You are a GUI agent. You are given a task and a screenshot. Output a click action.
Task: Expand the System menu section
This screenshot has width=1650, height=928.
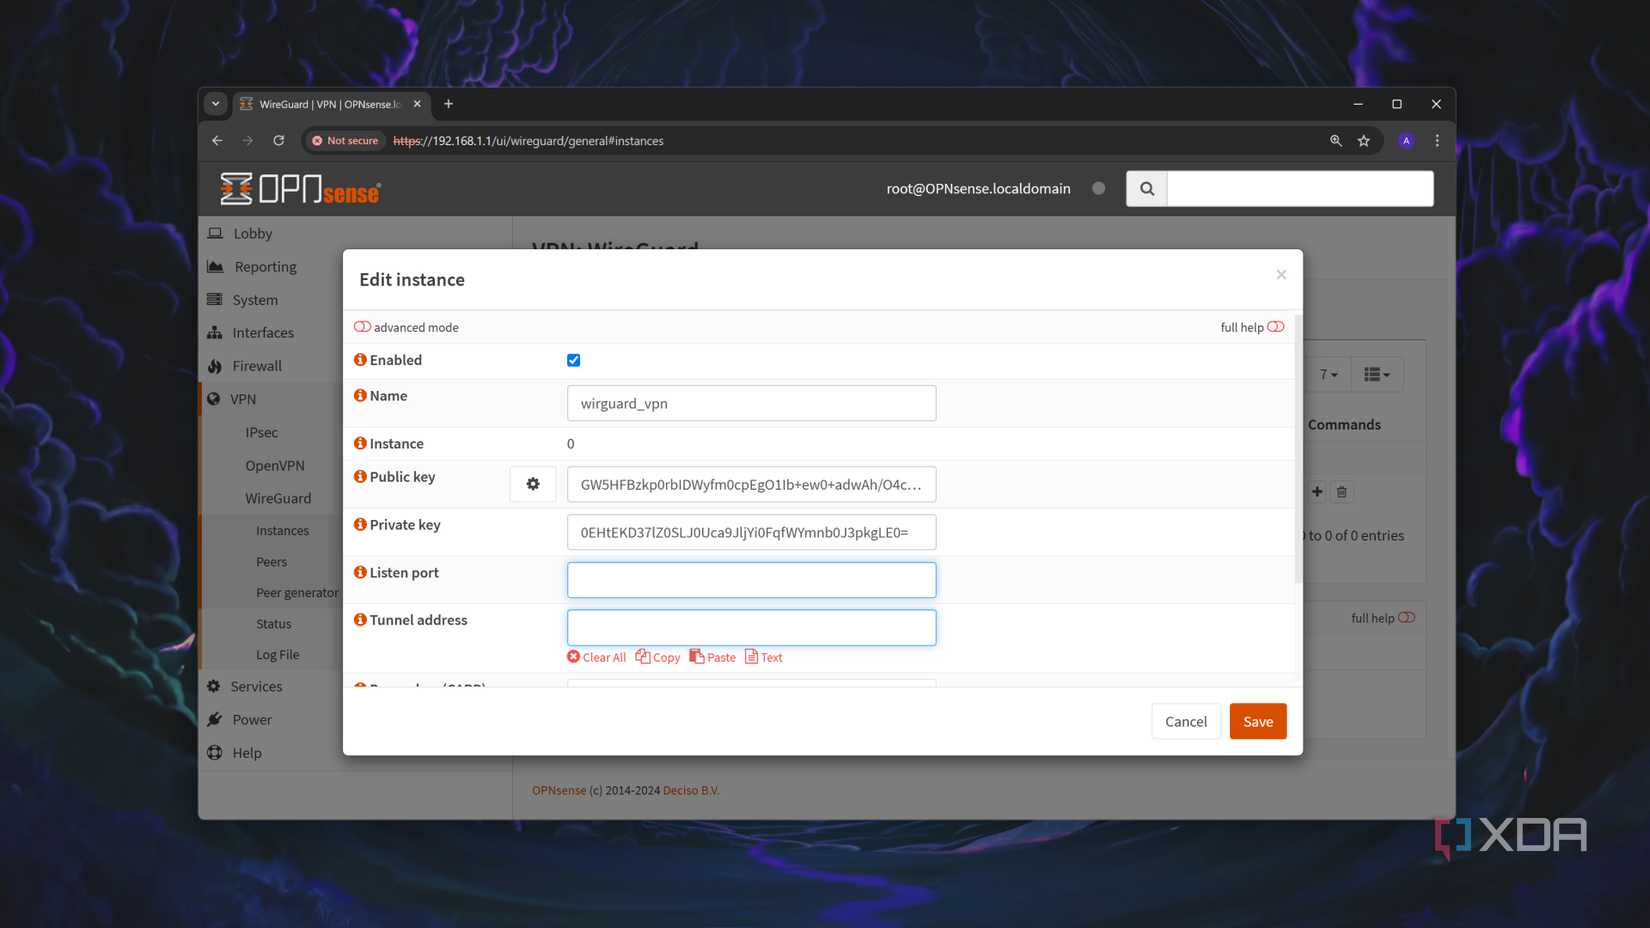(254, 299)
